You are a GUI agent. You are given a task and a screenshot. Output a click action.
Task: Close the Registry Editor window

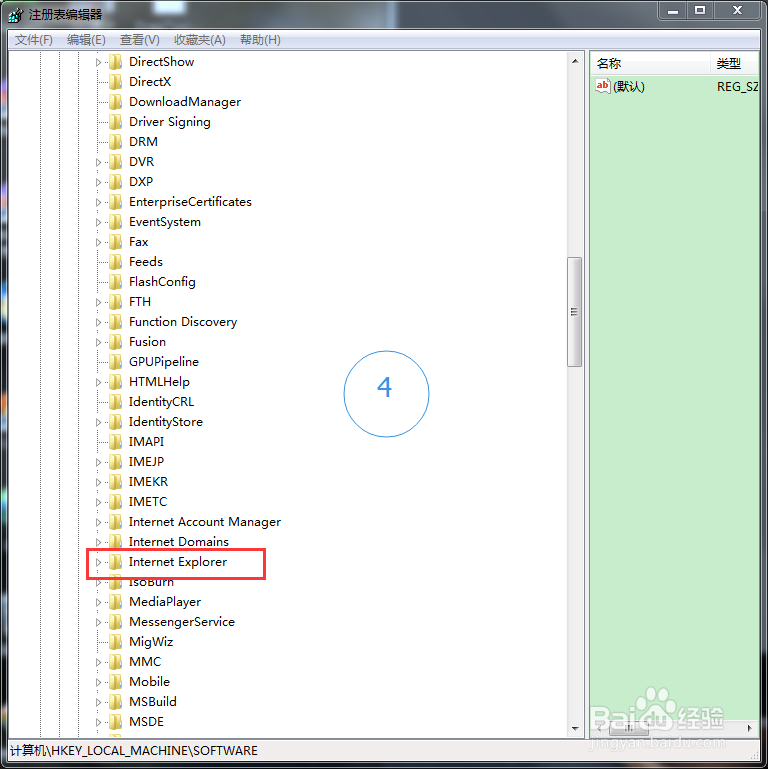737,11
